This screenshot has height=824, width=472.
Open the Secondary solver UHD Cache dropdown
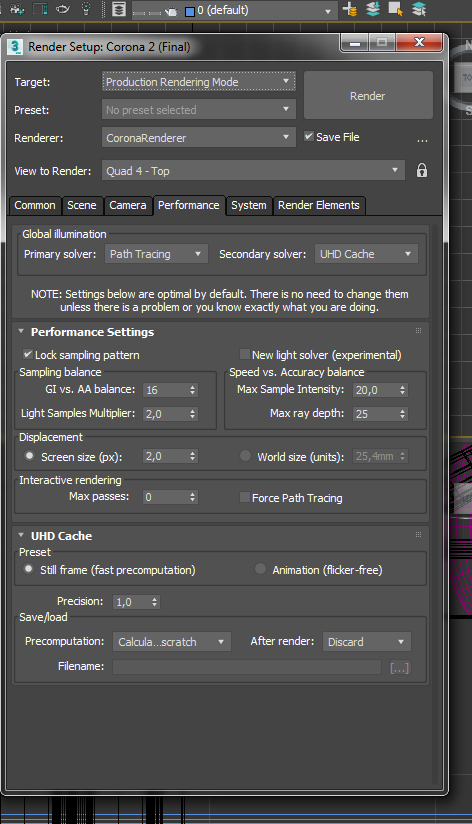(x=366, y=254)
